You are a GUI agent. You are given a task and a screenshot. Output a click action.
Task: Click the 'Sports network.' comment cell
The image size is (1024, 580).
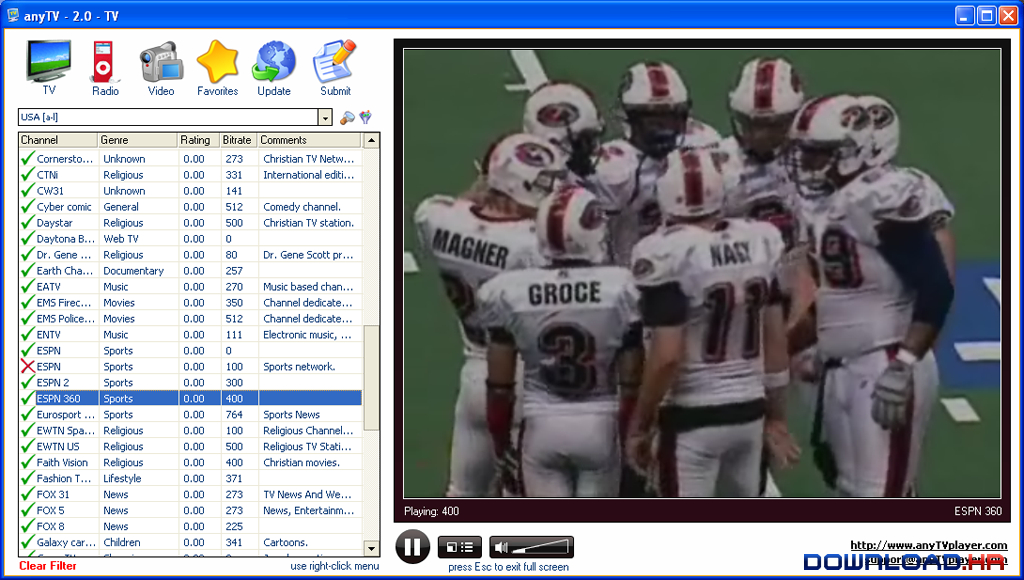click(299, 366)
